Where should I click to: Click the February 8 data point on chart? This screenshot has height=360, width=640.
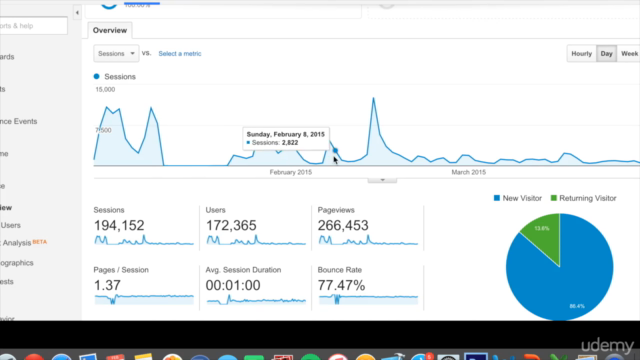pyautogui.click(x=335, y=151)
